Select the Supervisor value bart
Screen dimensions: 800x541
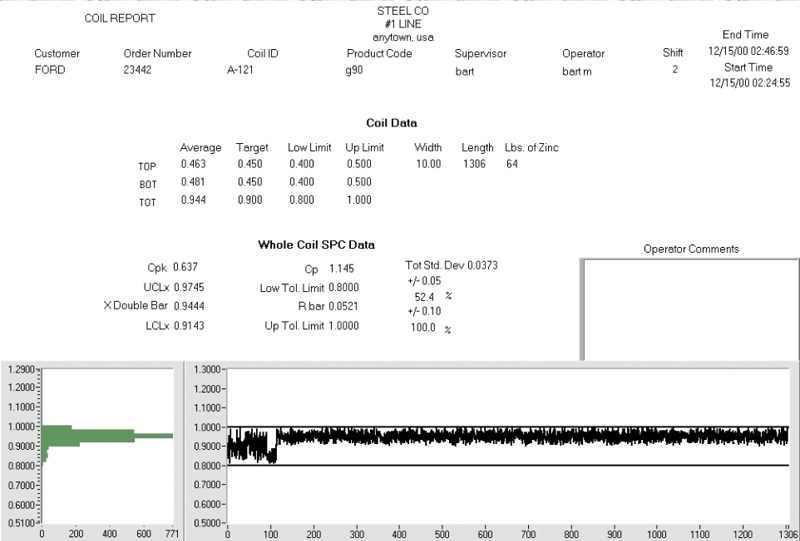point(465,72)
